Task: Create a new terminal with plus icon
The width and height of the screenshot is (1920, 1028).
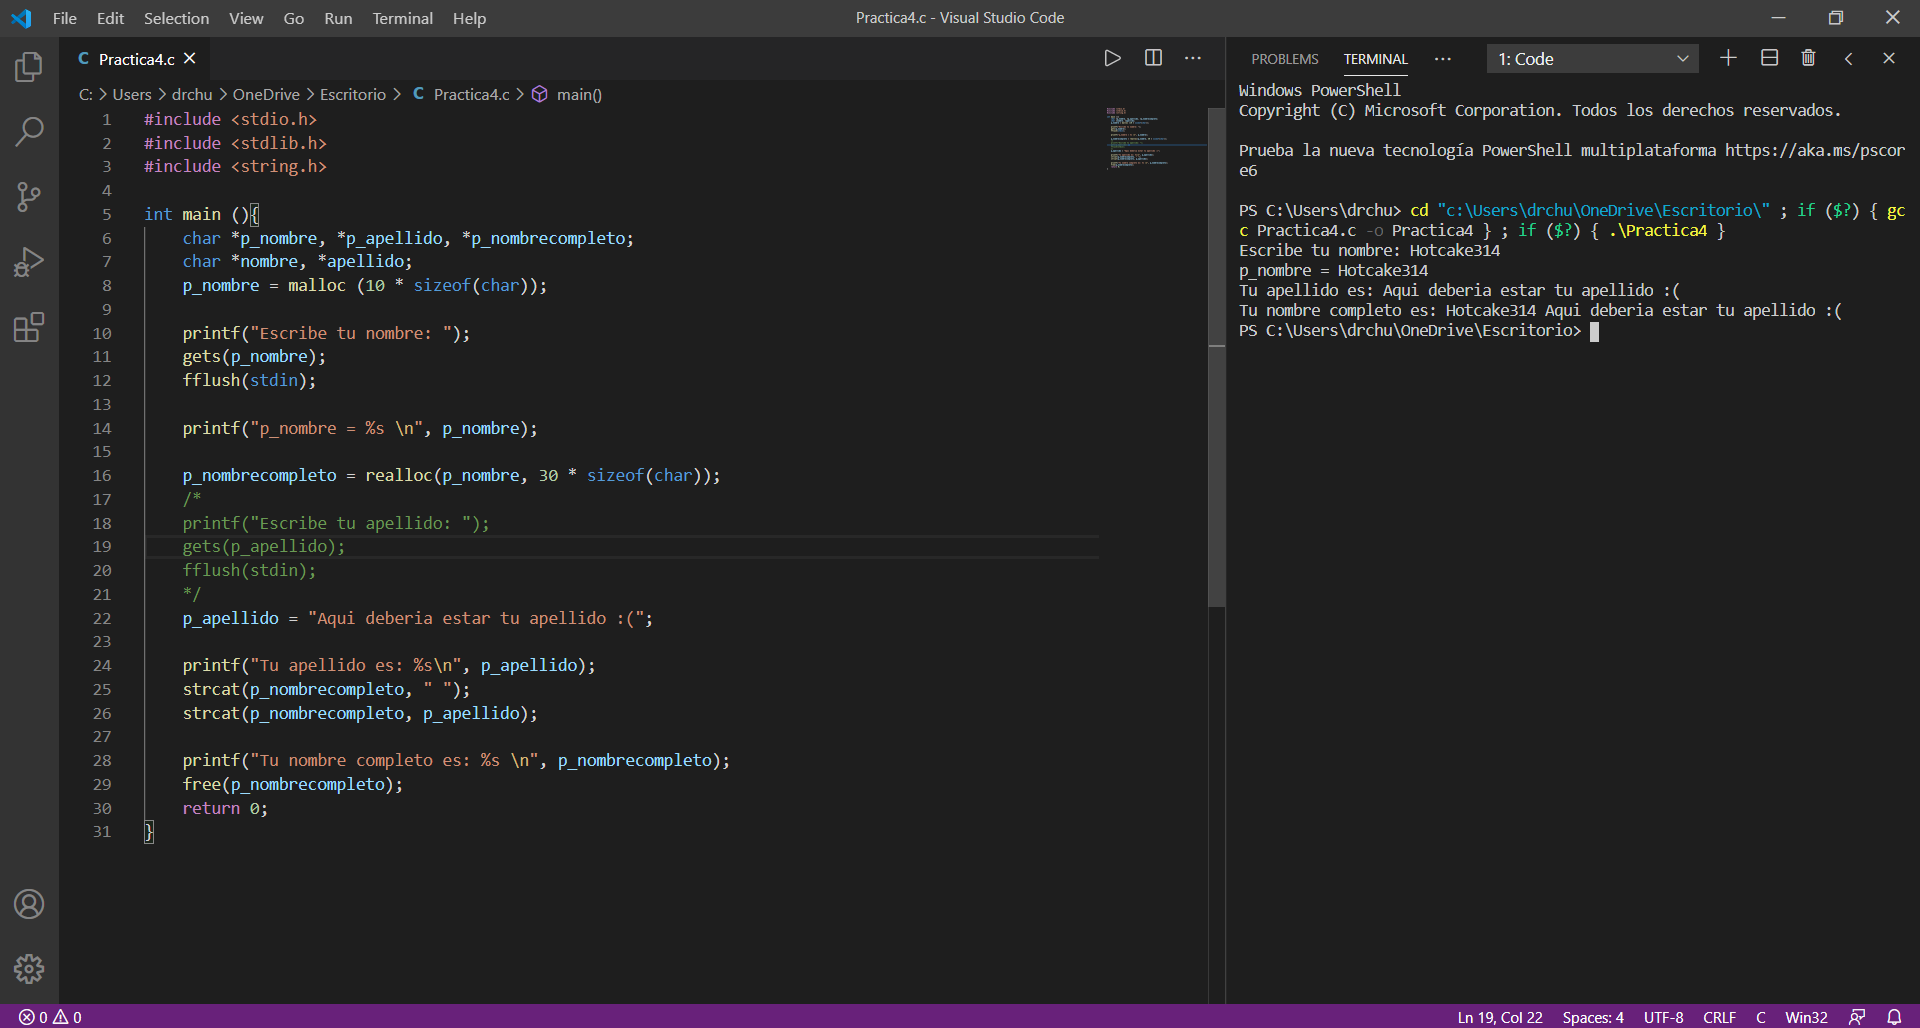Action: pos(1728,58)
